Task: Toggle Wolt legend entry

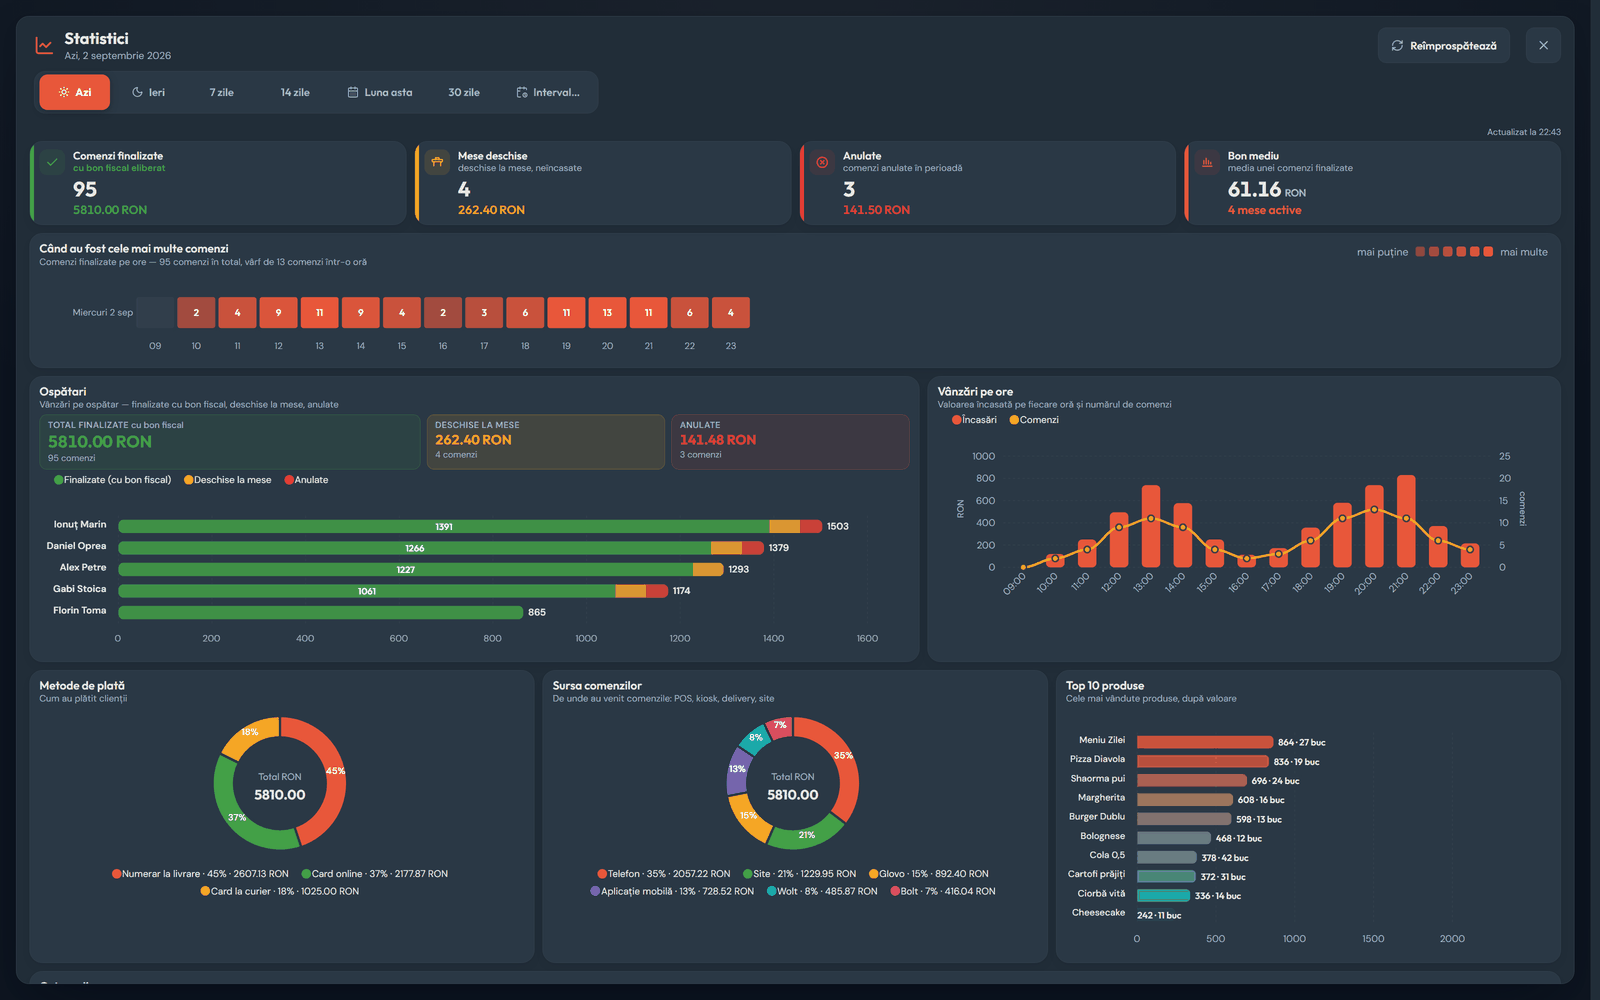Action: (822, 891)
